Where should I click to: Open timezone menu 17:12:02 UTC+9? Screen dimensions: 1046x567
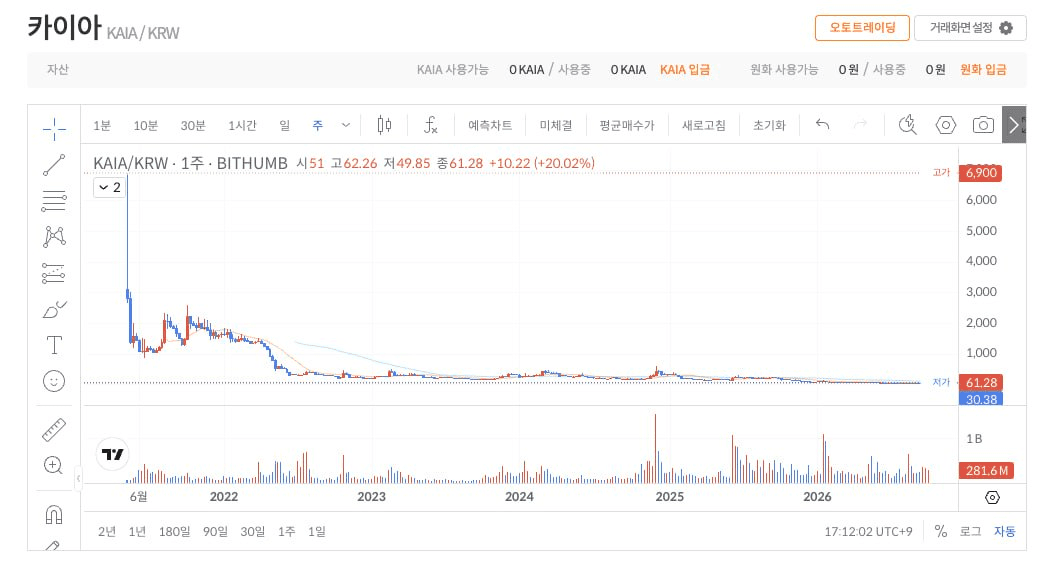pos(868,532)
